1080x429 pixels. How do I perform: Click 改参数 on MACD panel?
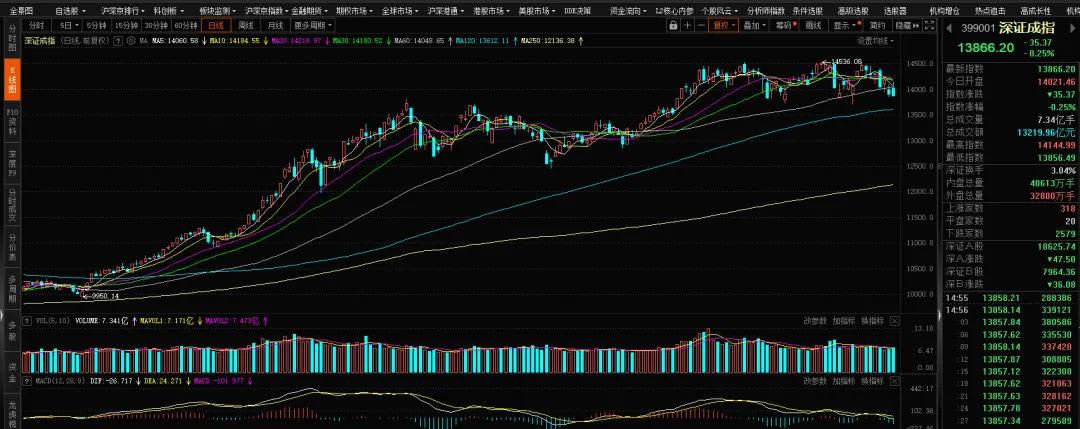[815, 381]
